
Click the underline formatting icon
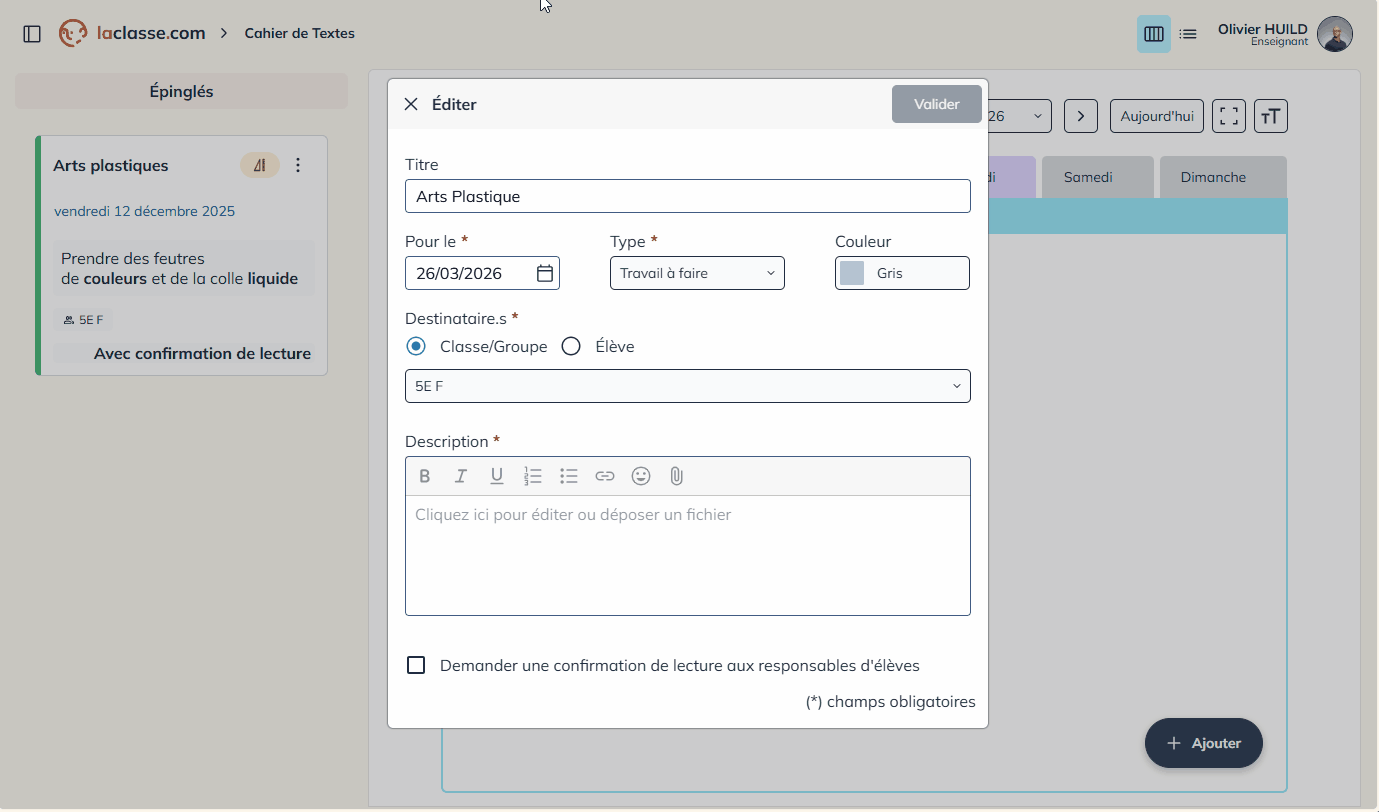point(497,476)
